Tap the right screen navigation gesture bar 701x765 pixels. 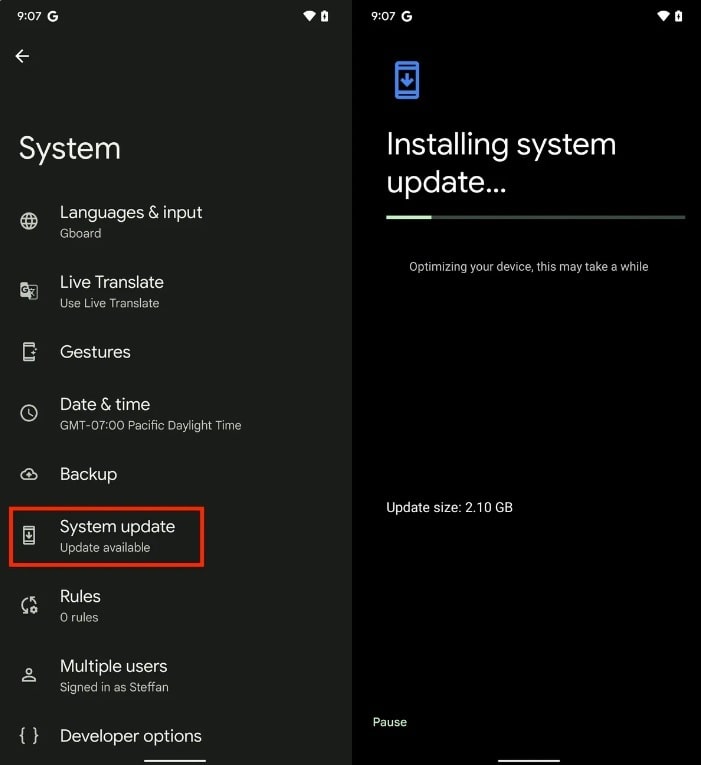click(x=529, y=760)
